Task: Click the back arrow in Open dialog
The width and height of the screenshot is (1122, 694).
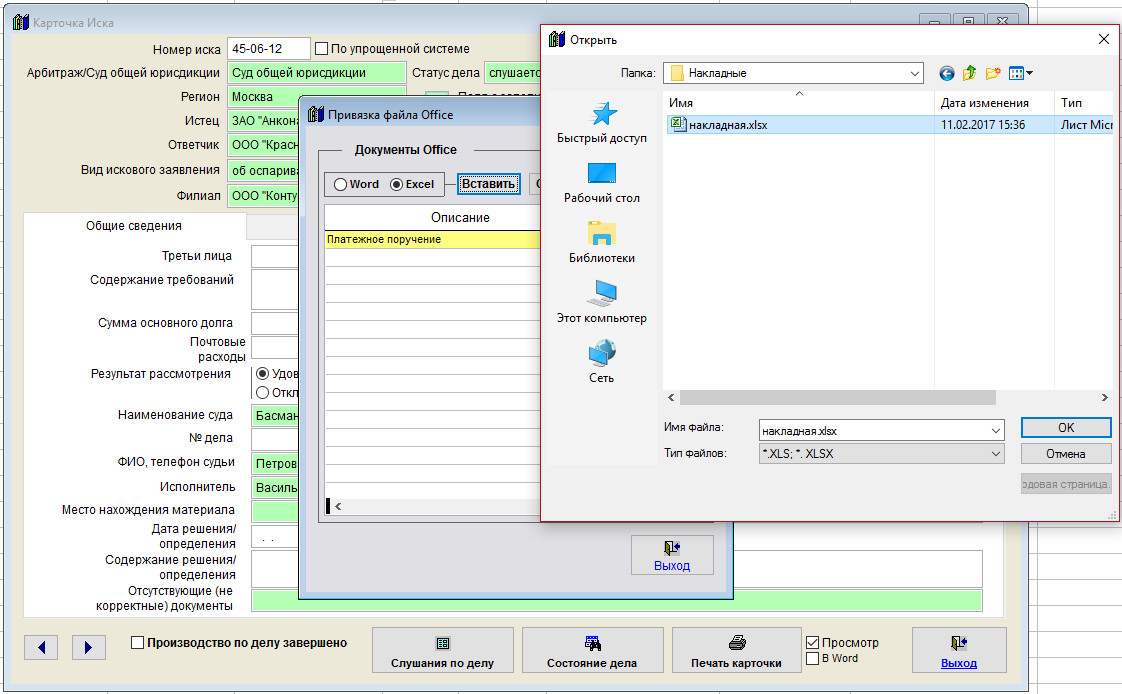Action: point(947,73)
